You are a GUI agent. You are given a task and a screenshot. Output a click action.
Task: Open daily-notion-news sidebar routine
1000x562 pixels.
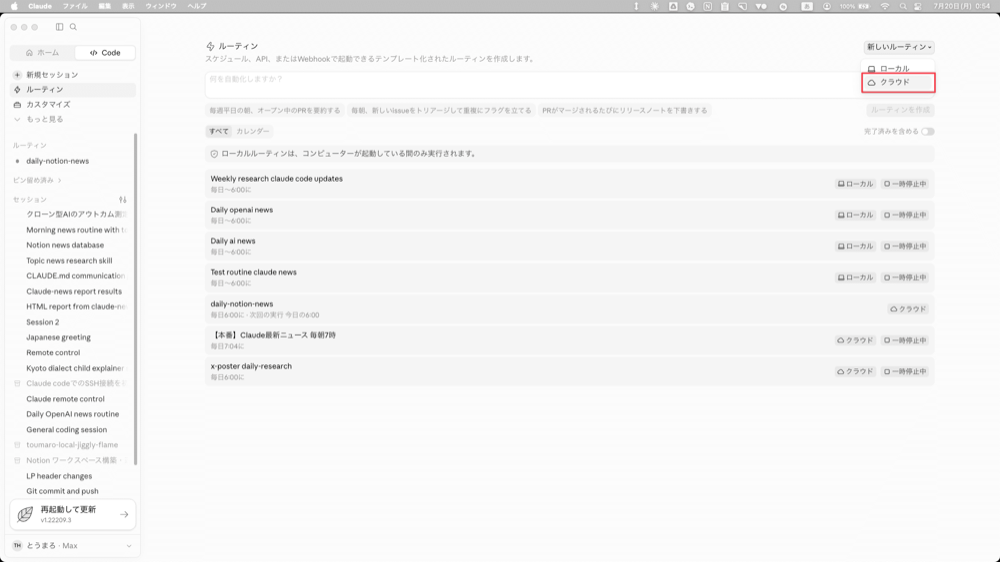[71, 161]
